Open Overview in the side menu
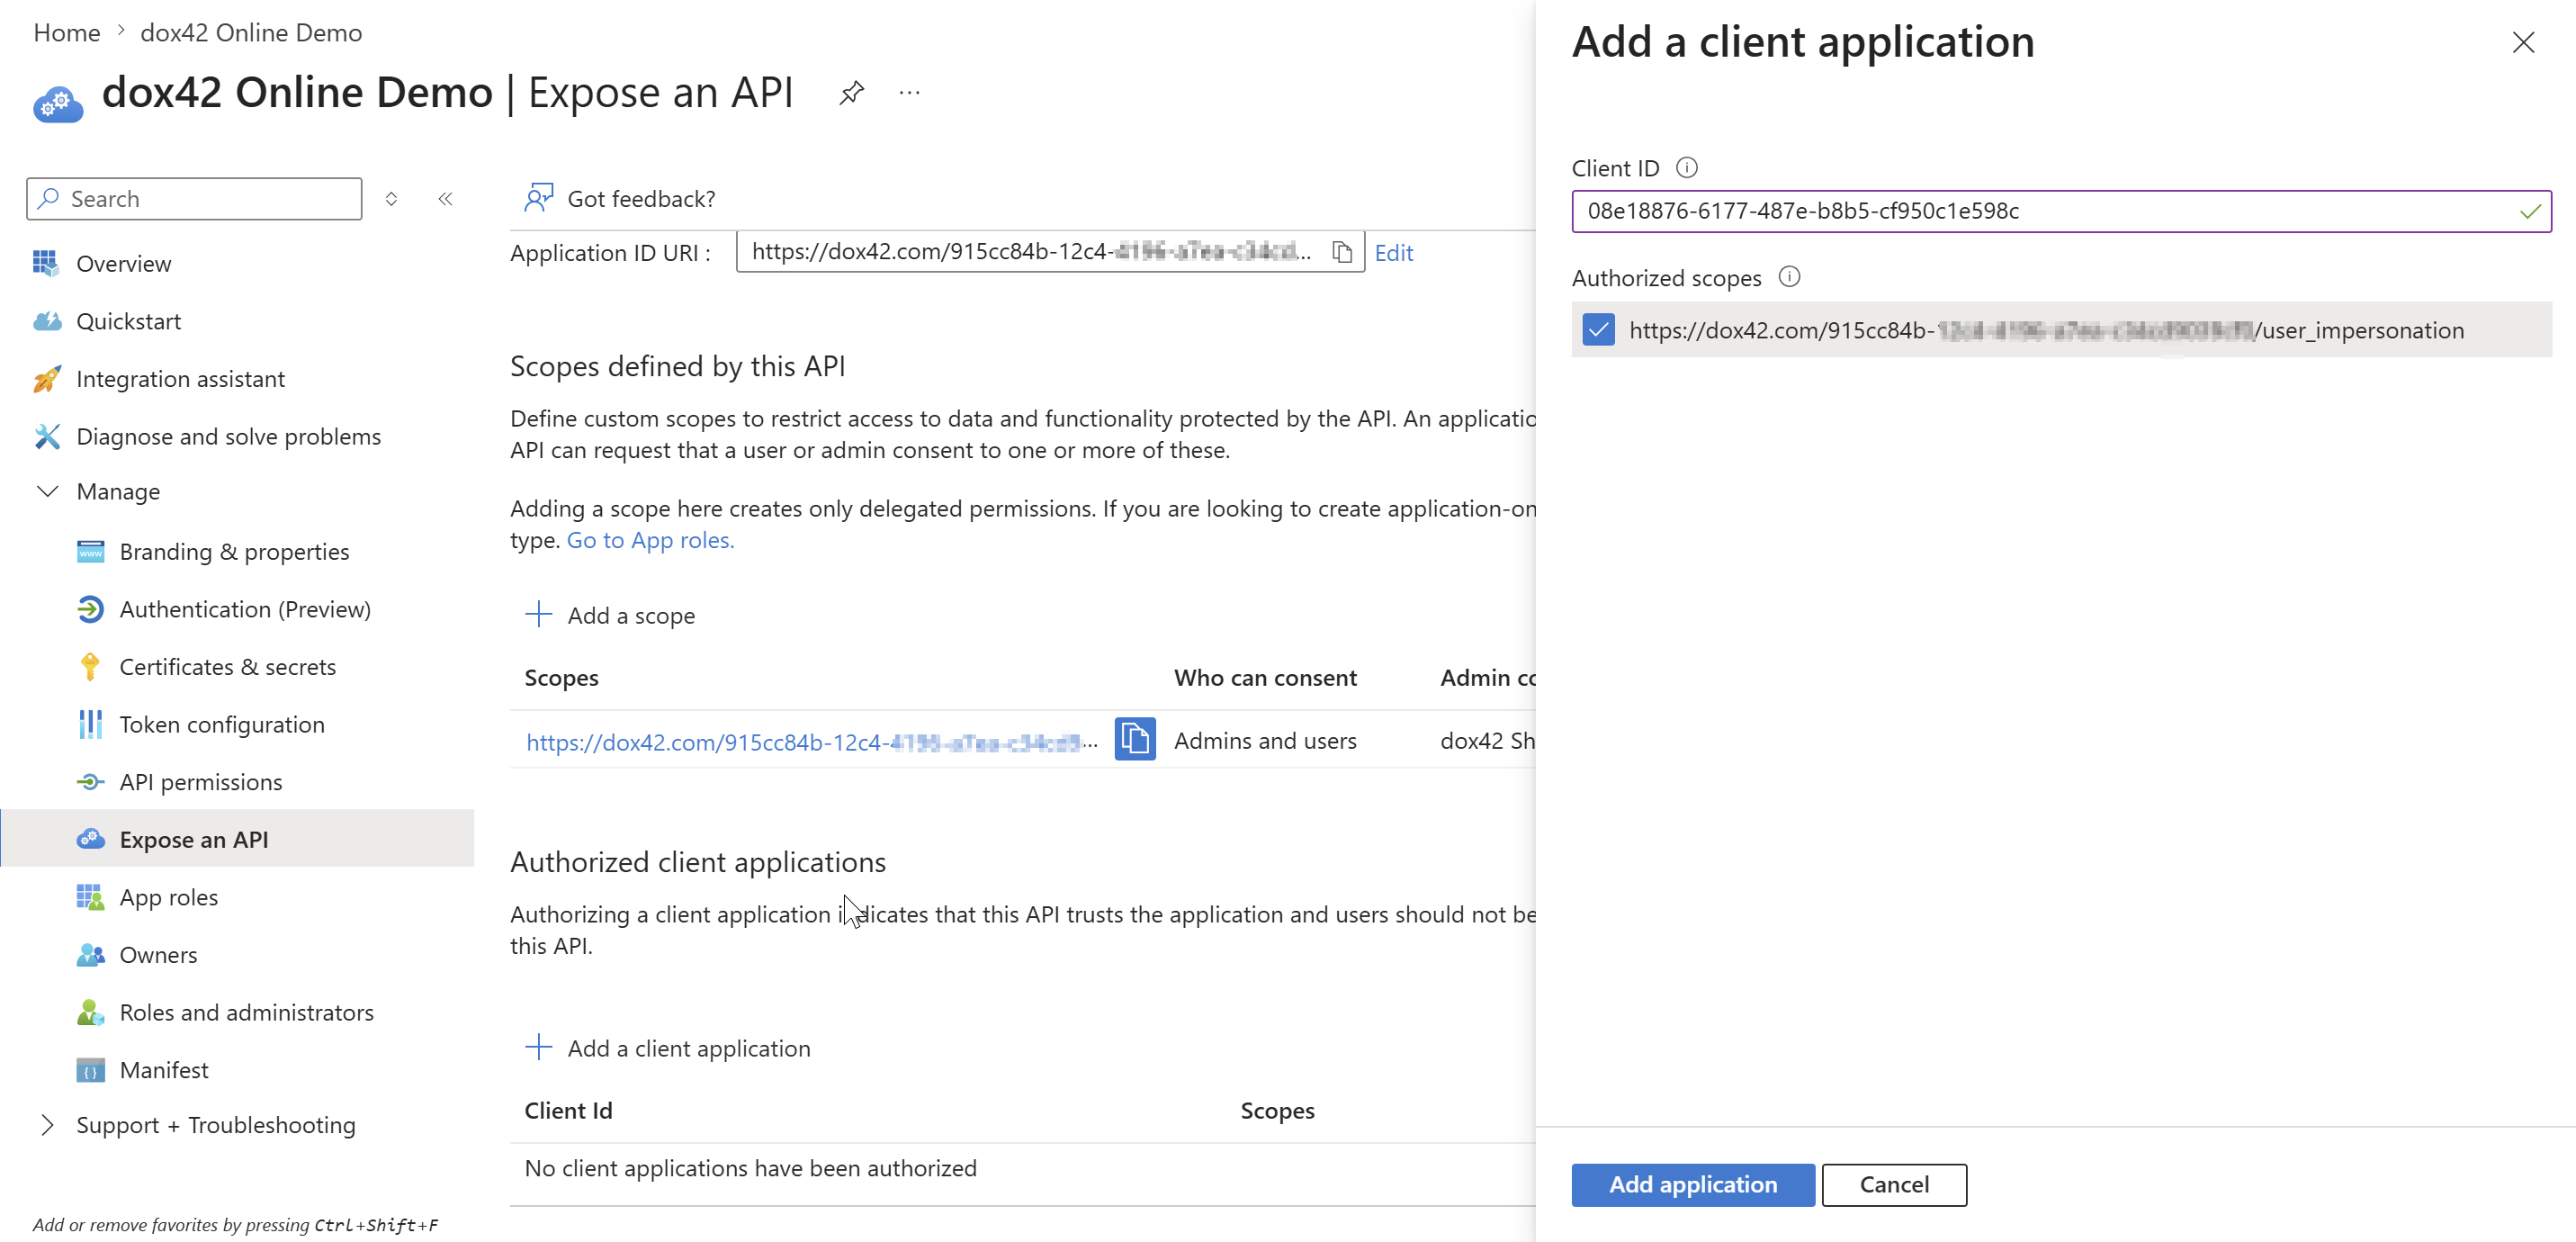 (123, 263)
